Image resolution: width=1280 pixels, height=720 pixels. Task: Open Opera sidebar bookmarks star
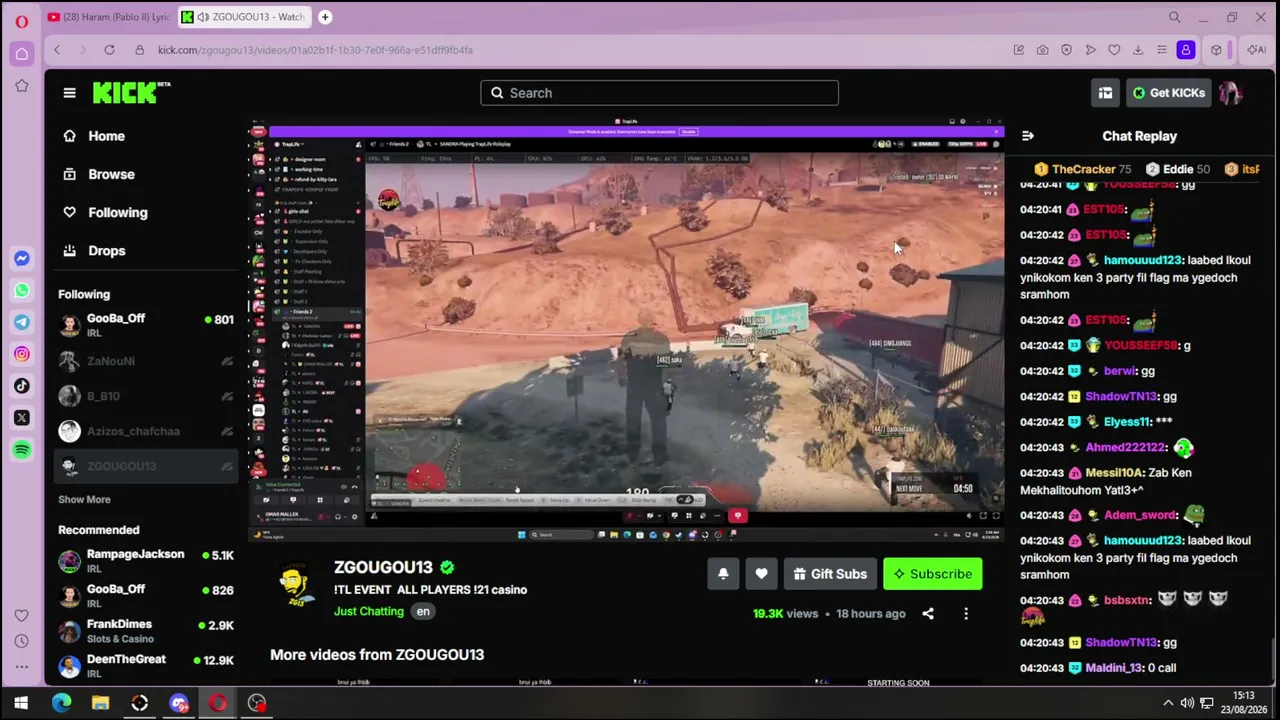(x=21, y=86)
